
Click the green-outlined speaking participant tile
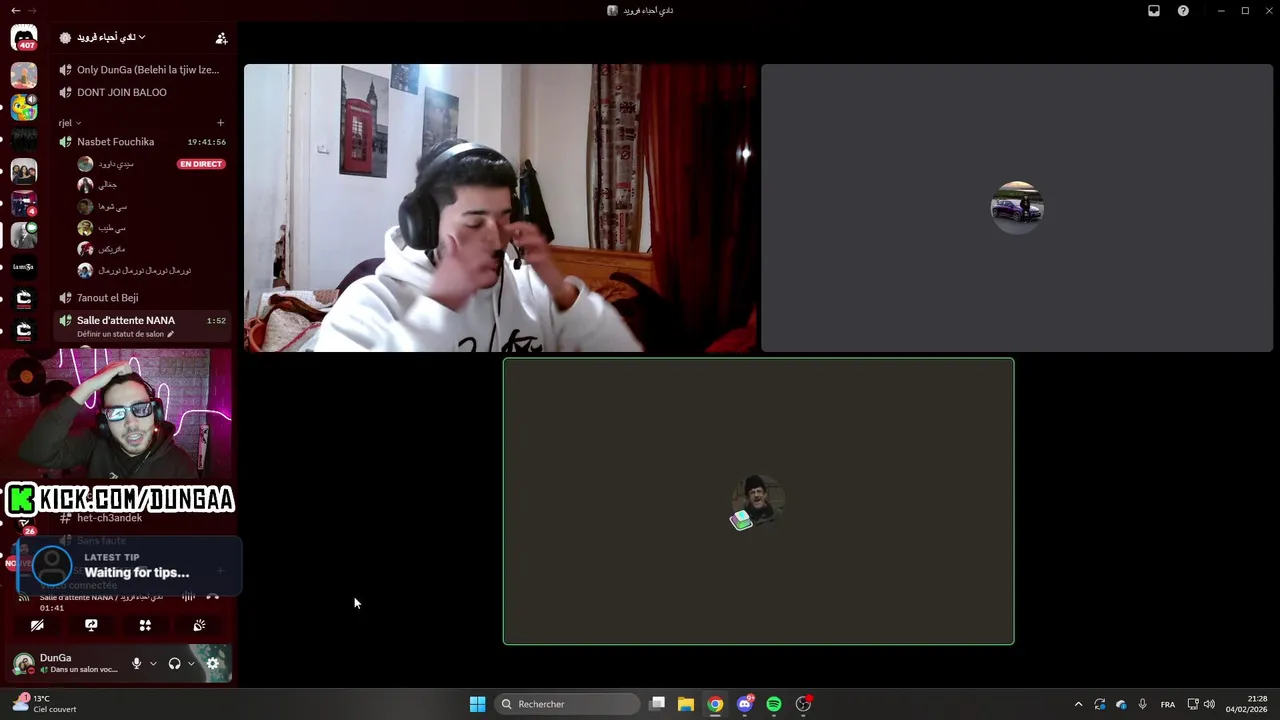pos(758,501)
